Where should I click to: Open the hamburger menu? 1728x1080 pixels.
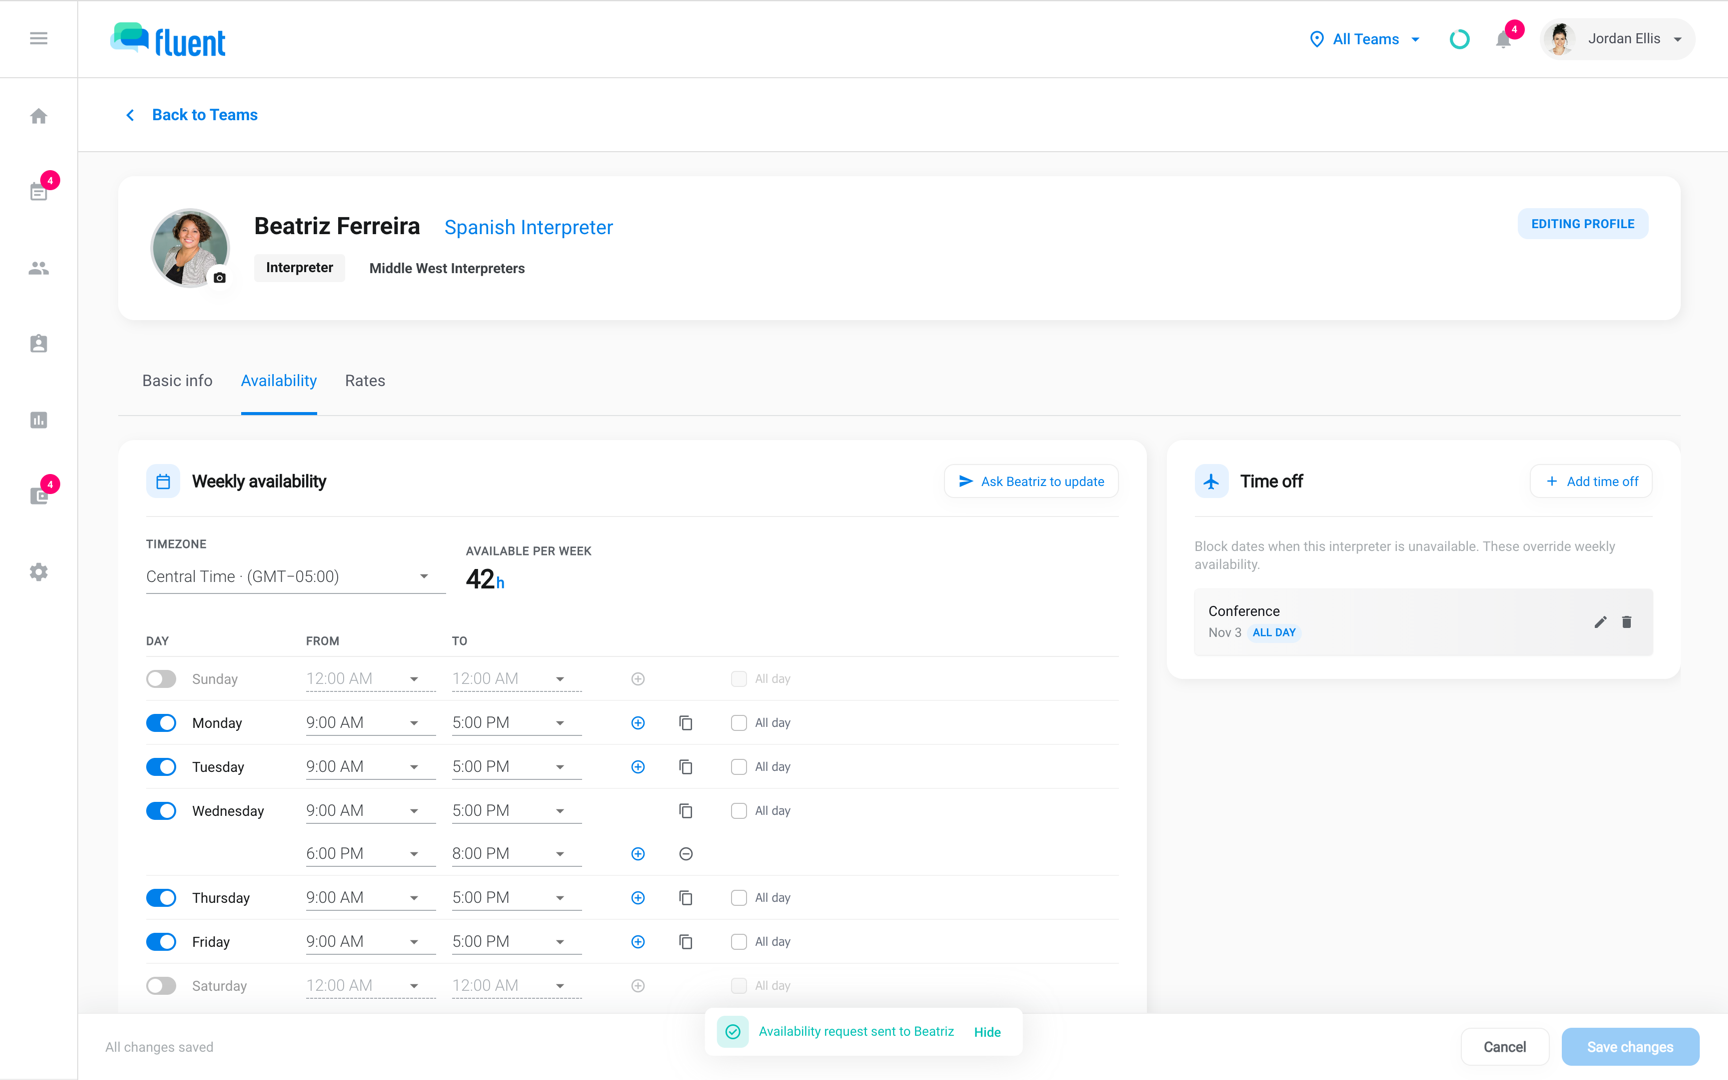(x=38, y=38)
